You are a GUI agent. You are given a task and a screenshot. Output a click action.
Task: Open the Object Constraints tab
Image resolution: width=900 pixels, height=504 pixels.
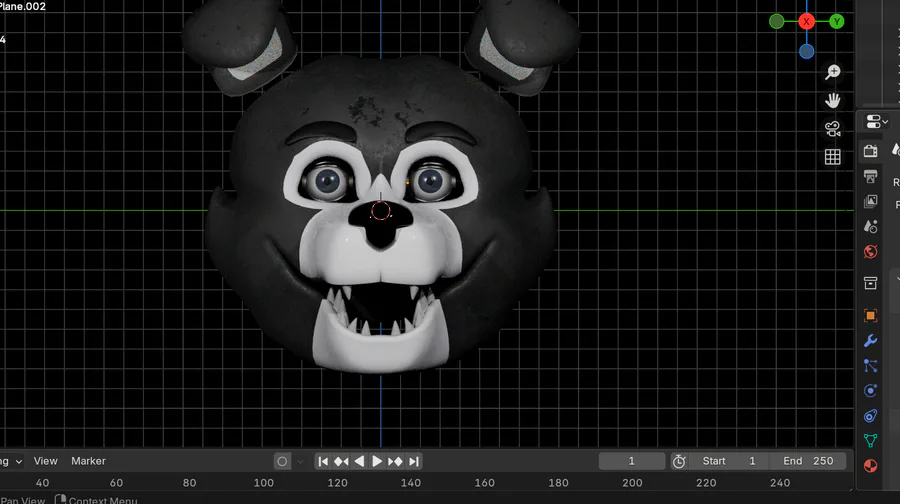(871, 416)
